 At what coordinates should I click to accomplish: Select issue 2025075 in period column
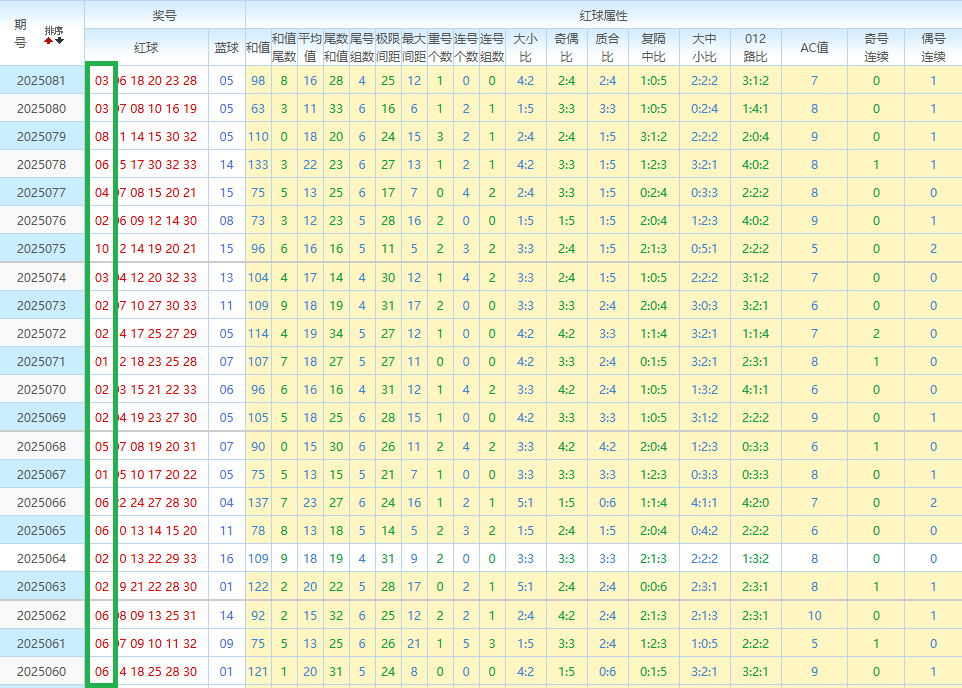coord(42,248)
